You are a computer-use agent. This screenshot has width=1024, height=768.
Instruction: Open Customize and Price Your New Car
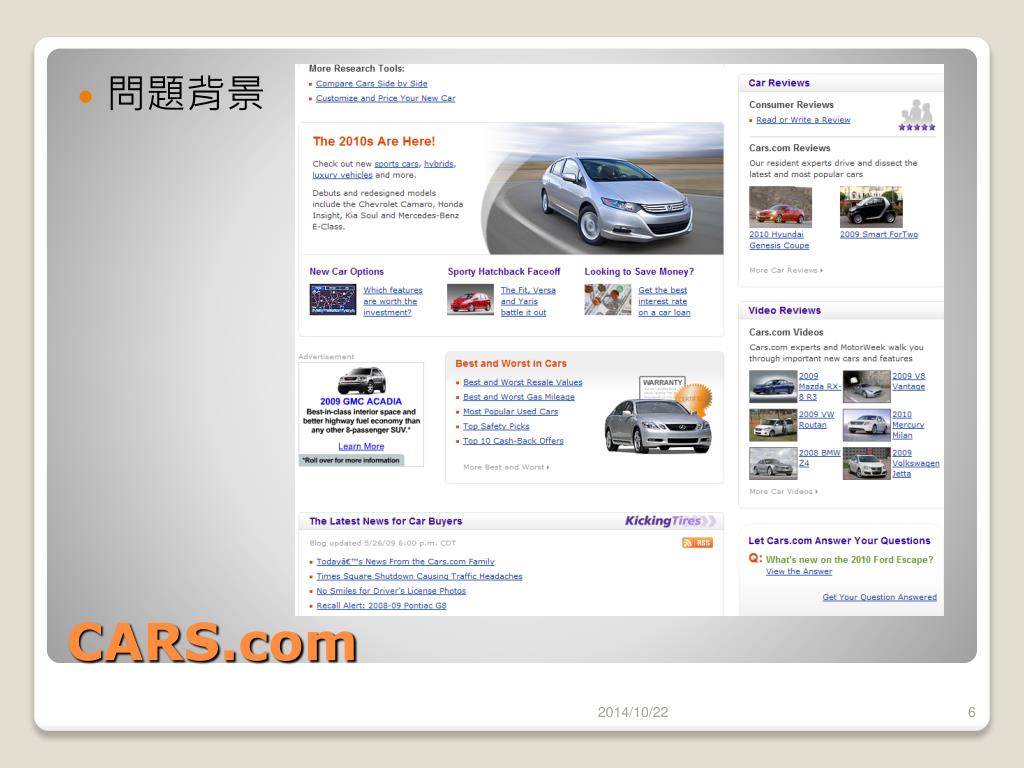[x=385, y=98]
